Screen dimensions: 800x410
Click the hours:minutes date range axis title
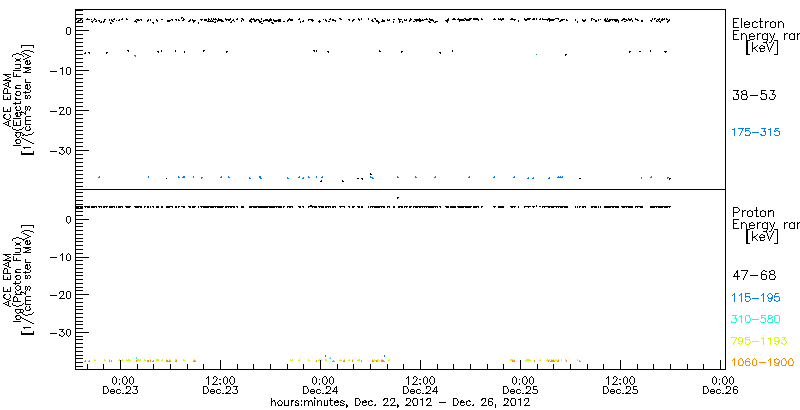point(401,402)
